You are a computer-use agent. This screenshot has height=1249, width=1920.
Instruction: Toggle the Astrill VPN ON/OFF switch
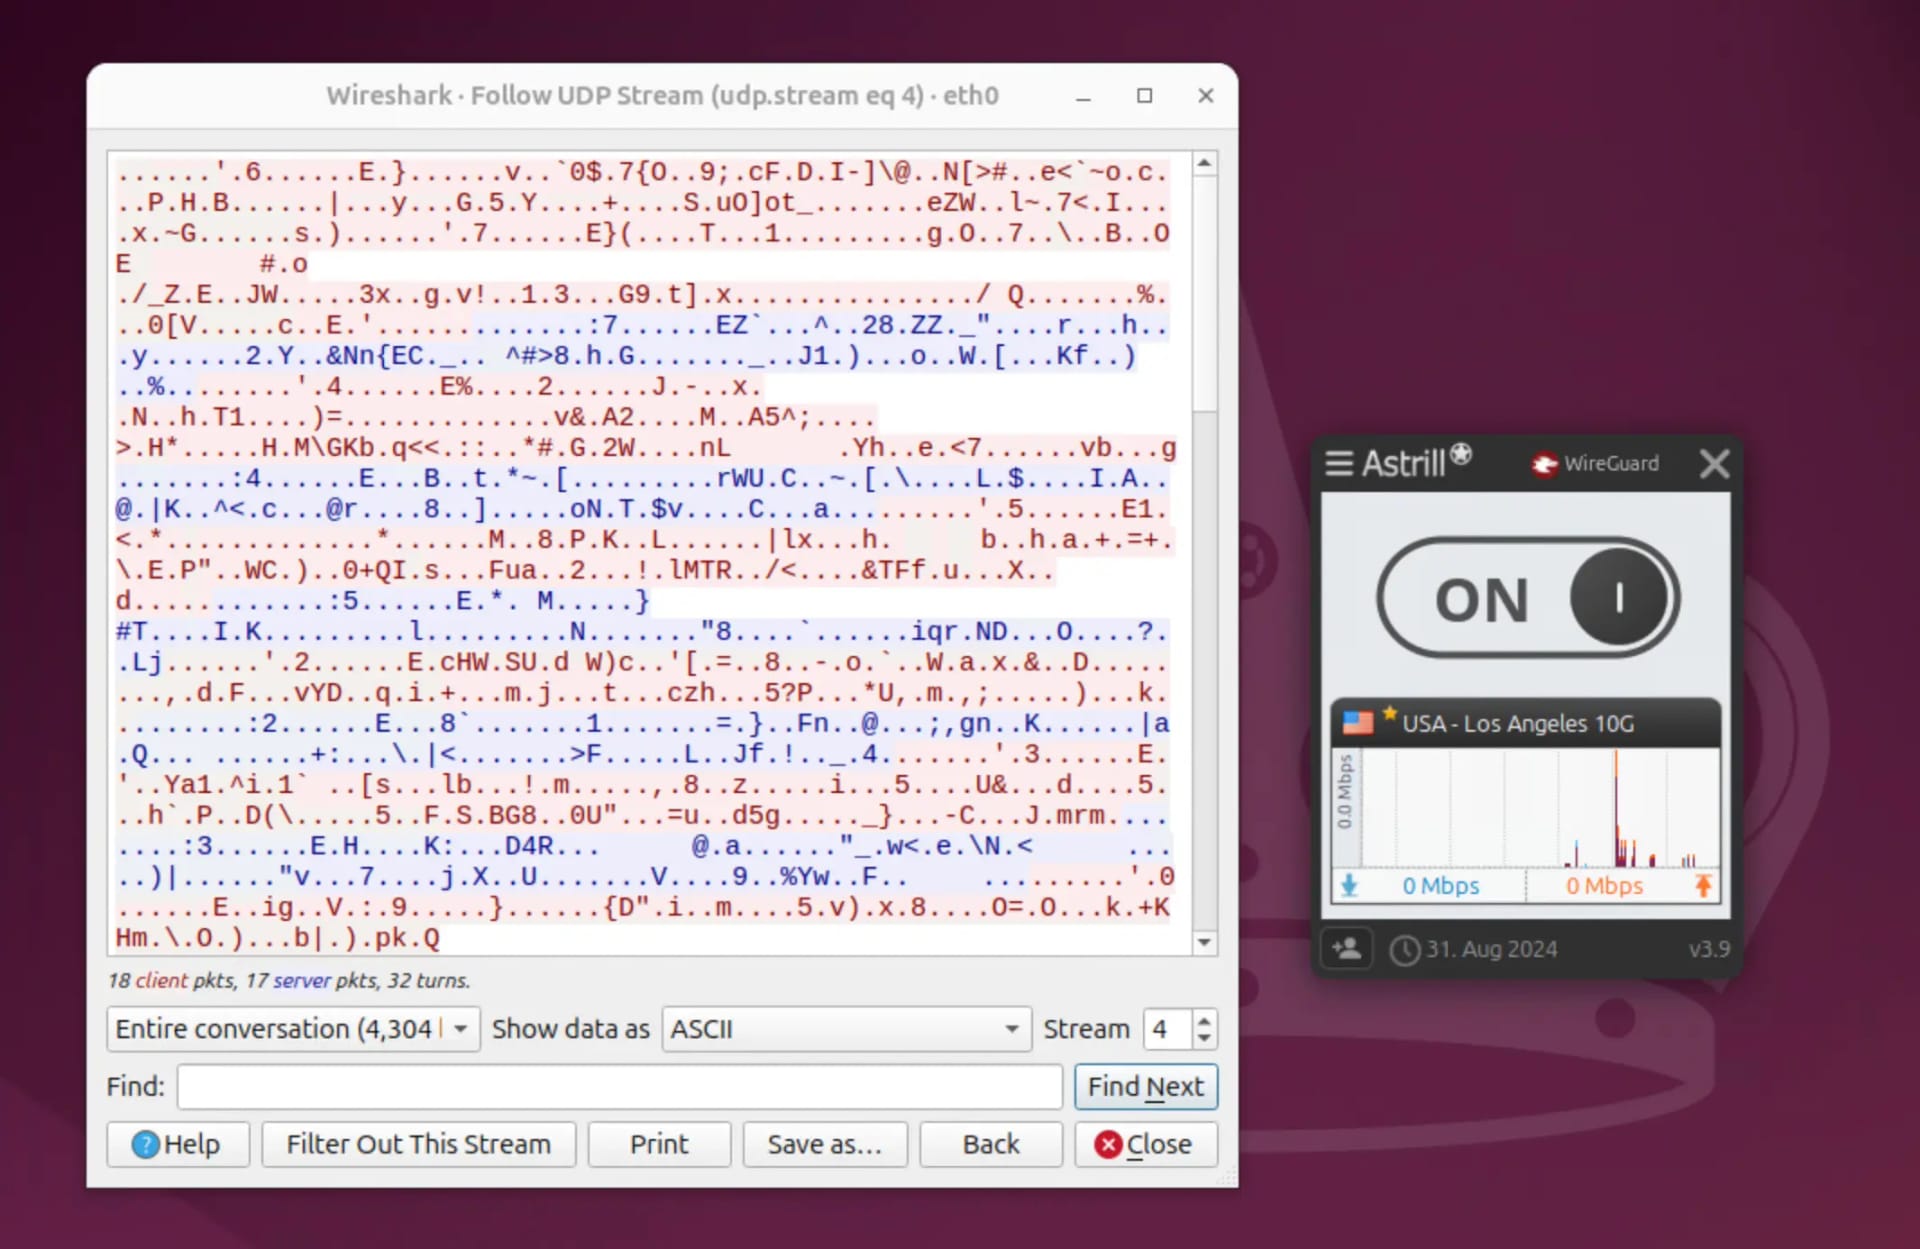pyautogui.click(x=1616, y=597)
